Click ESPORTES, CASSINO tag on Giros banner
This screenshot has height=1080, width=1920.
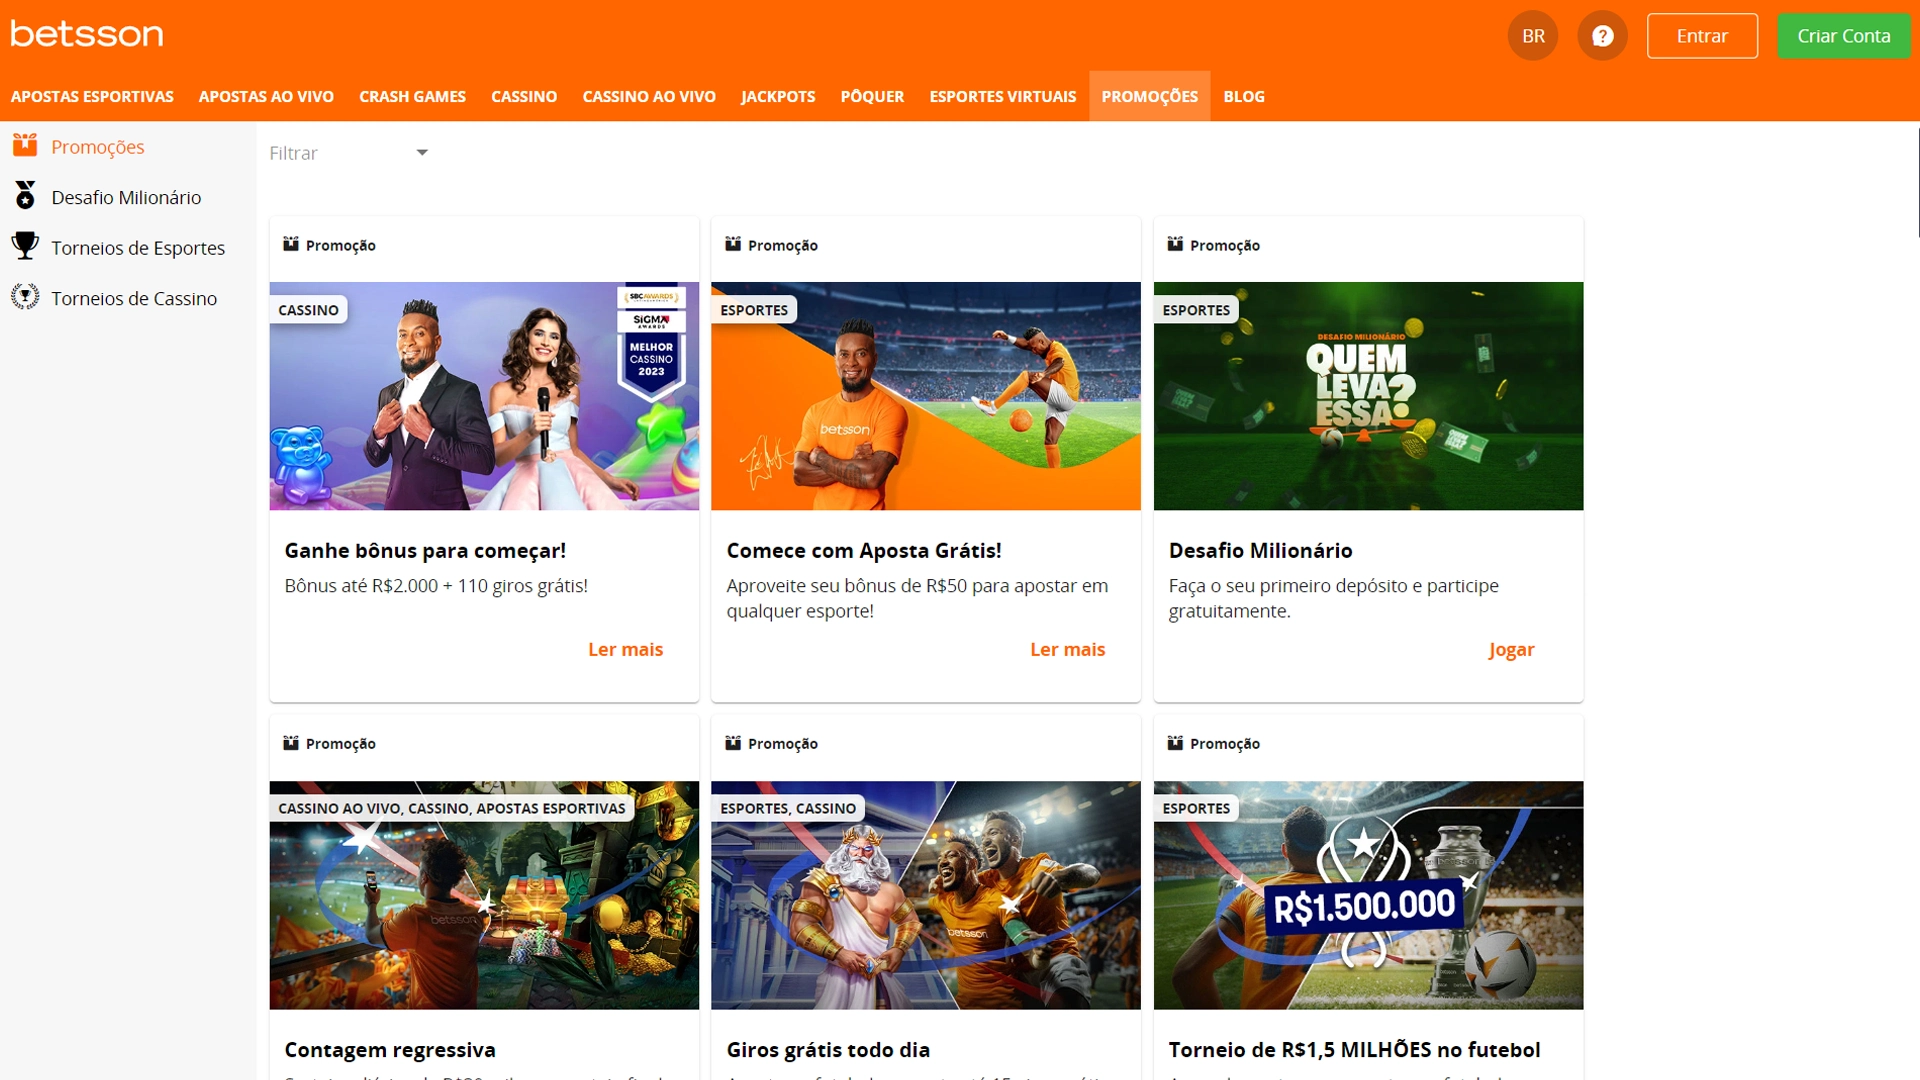click(x=788, y=808)
